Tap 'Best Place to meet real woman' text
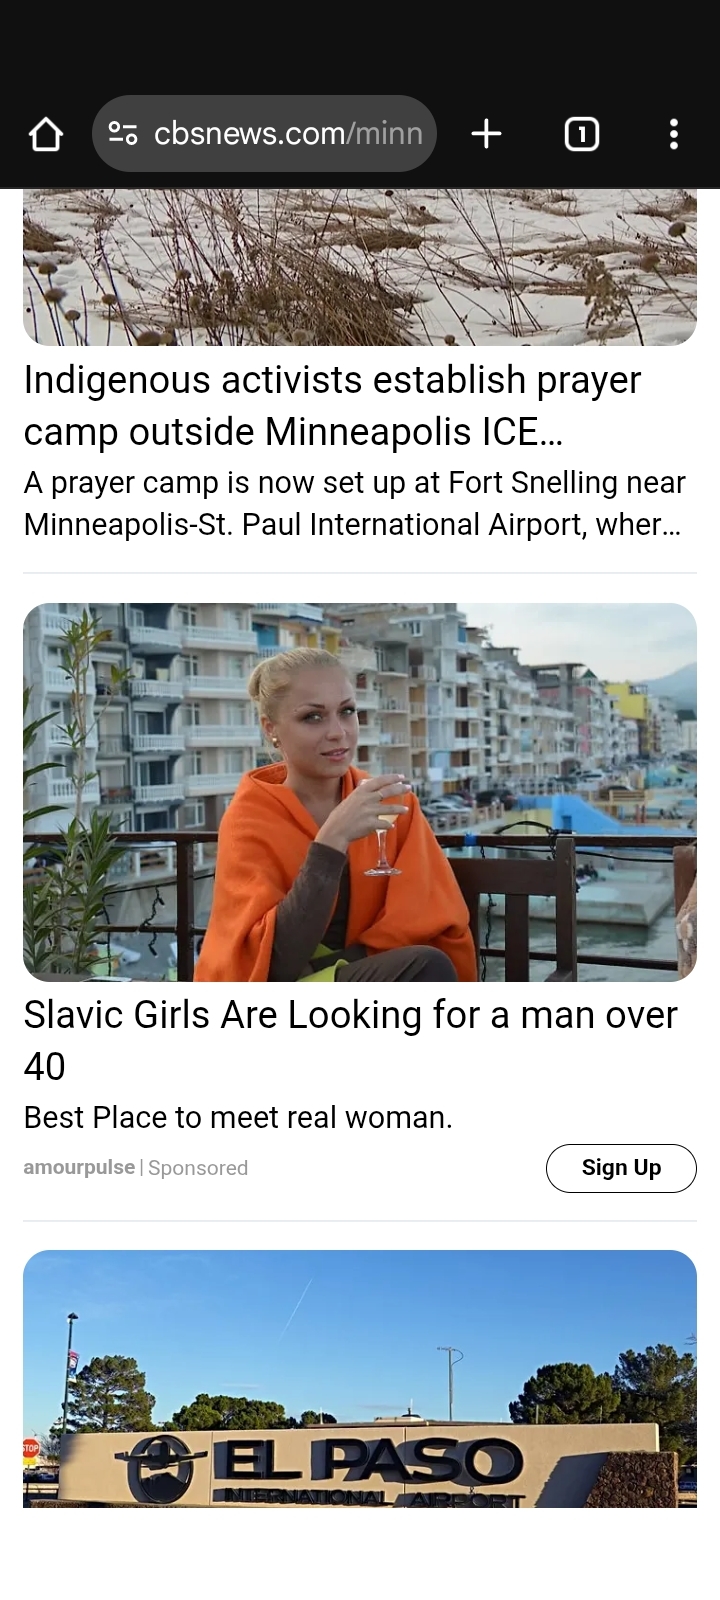720x1600 pixels. click(238, 1117)
